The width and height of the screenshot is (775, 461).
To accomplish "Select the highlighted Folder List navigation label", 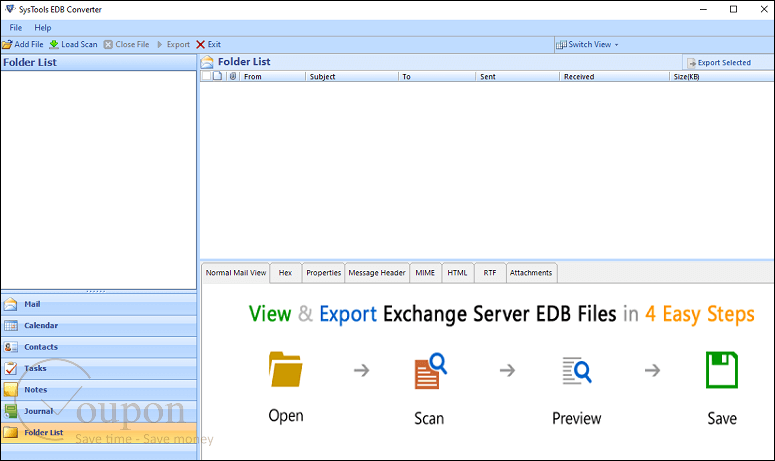I will [x=43, y=432].
